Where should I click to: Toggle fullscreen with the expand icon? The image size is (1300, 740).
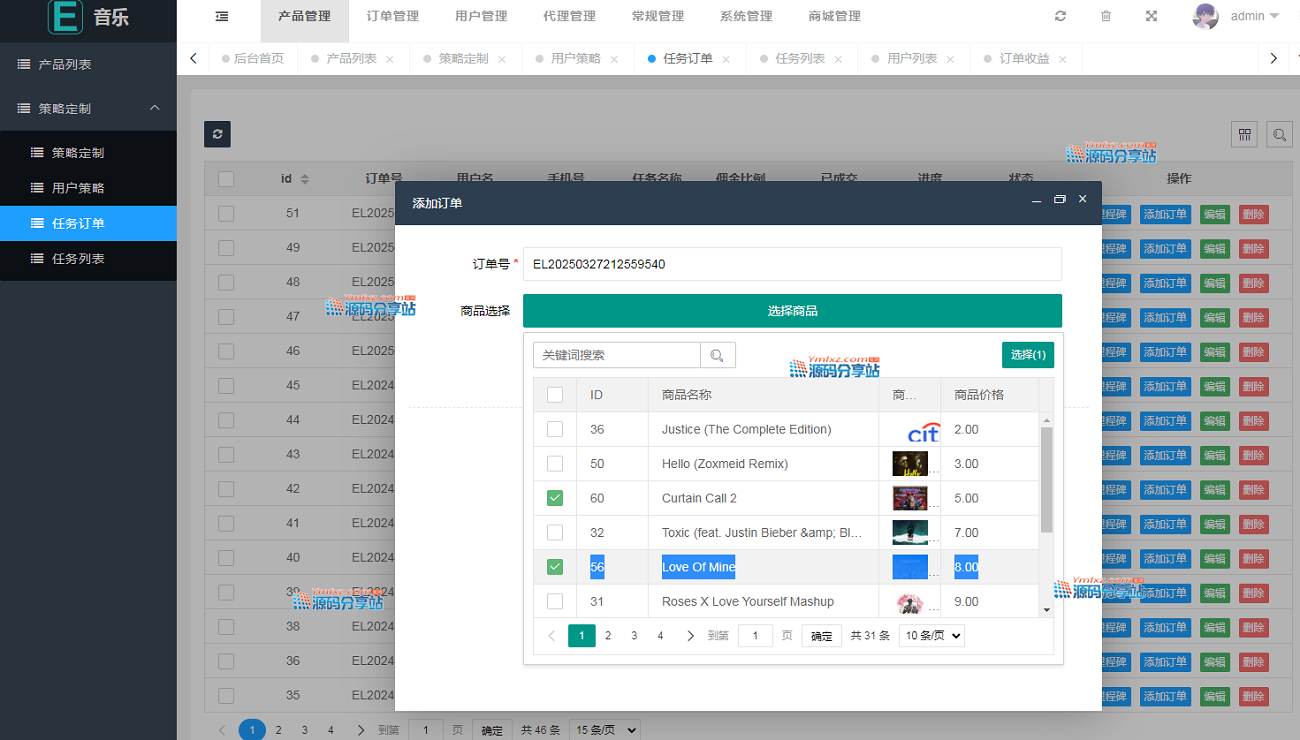(x=1151, y=16)
